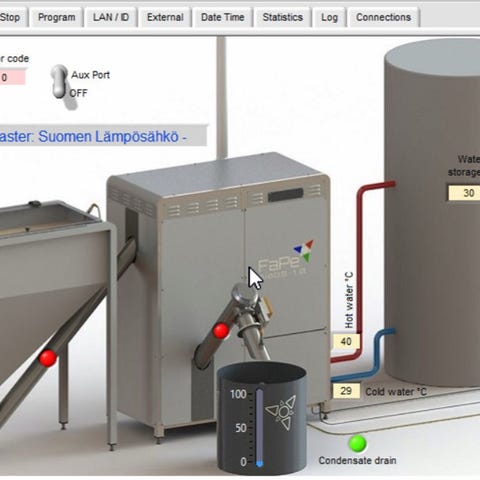The width and height of the screenshot is (480, 480).
Task: Click the red indicator on boiler feed auger
Action: (221, 331)
